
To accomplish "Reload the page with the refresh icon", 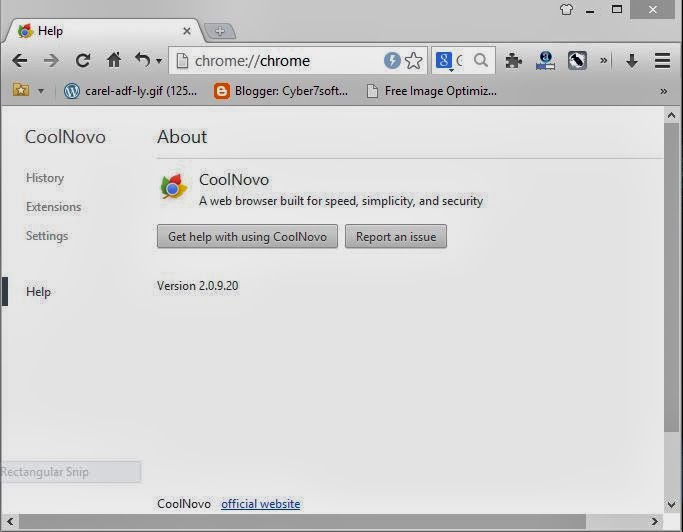I will (83, 60).
